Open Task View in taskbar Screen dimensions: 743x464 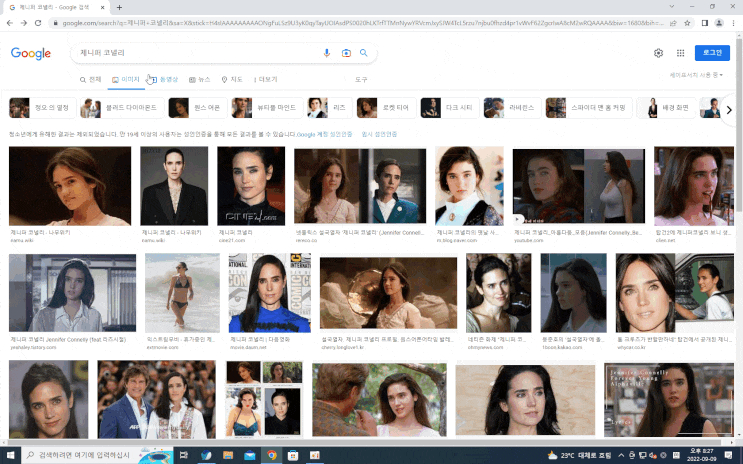click(184, 455)
